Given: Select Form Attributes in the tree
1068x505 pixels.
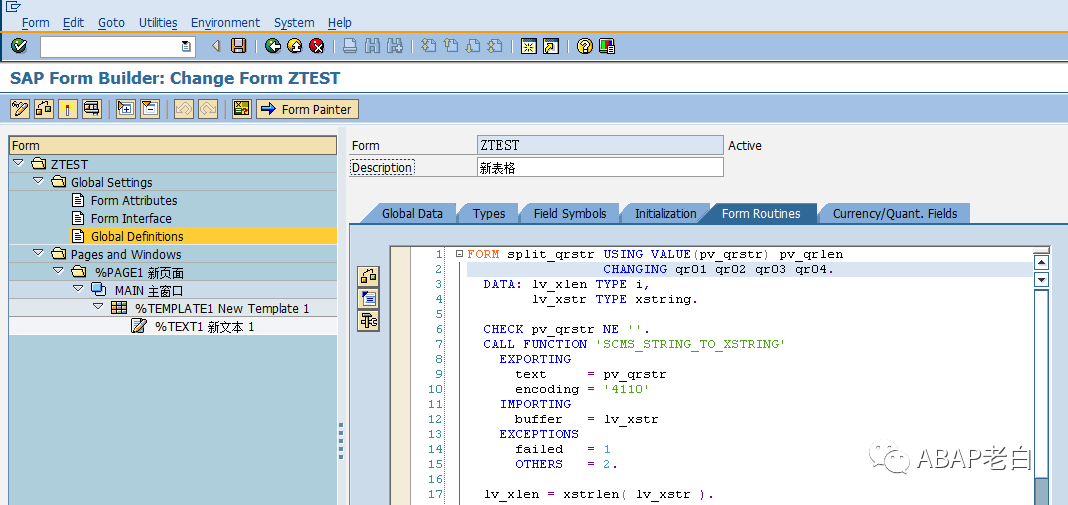Looking at the screenshot, I should coord(134,200).
